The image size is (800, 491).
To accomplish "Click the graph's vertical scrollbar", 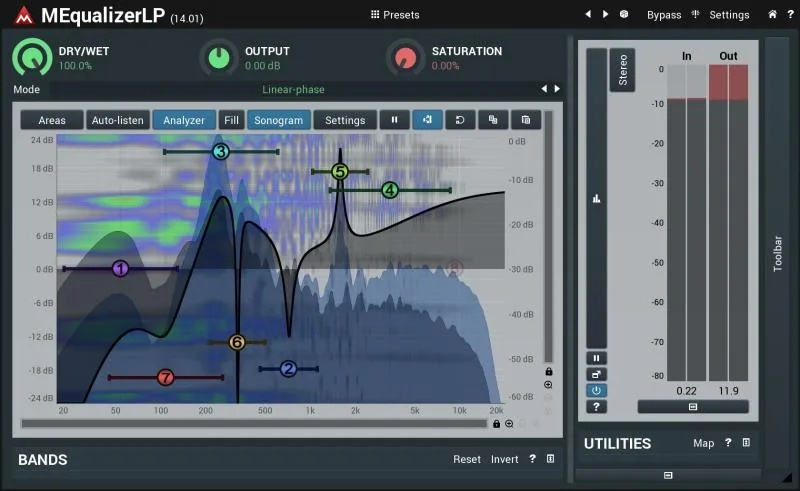I will pyautogui.click(x=549, y=237).
